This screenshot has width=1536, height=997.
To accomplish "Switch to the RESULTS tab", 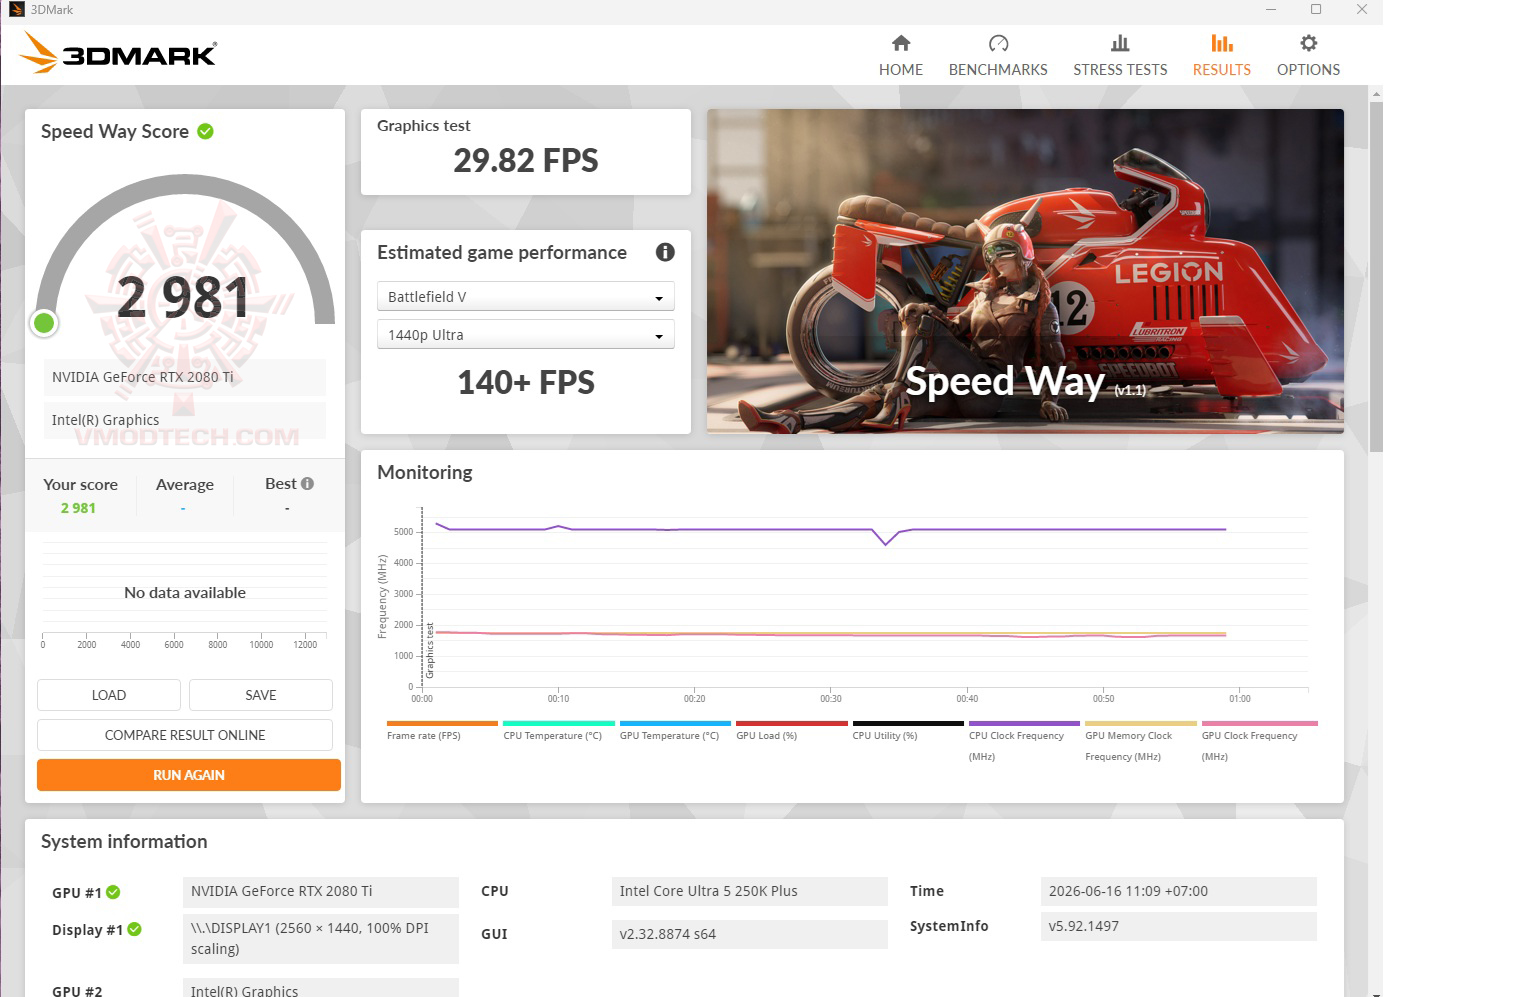I will (x=1221, y=56).
